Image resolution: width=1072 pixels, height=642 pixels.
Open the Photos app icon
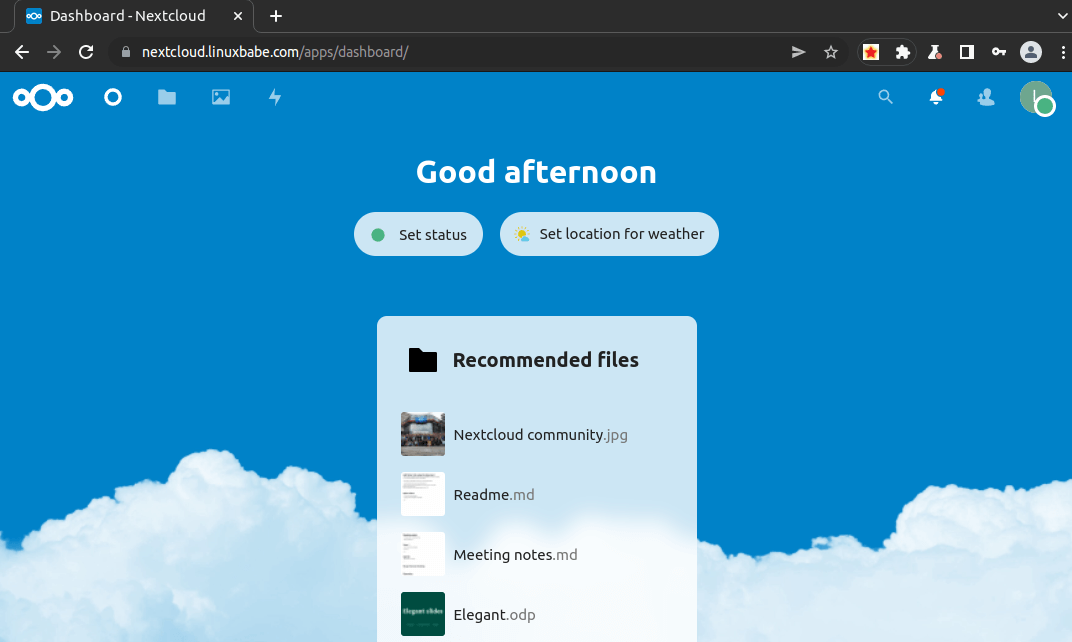[221, 97]
